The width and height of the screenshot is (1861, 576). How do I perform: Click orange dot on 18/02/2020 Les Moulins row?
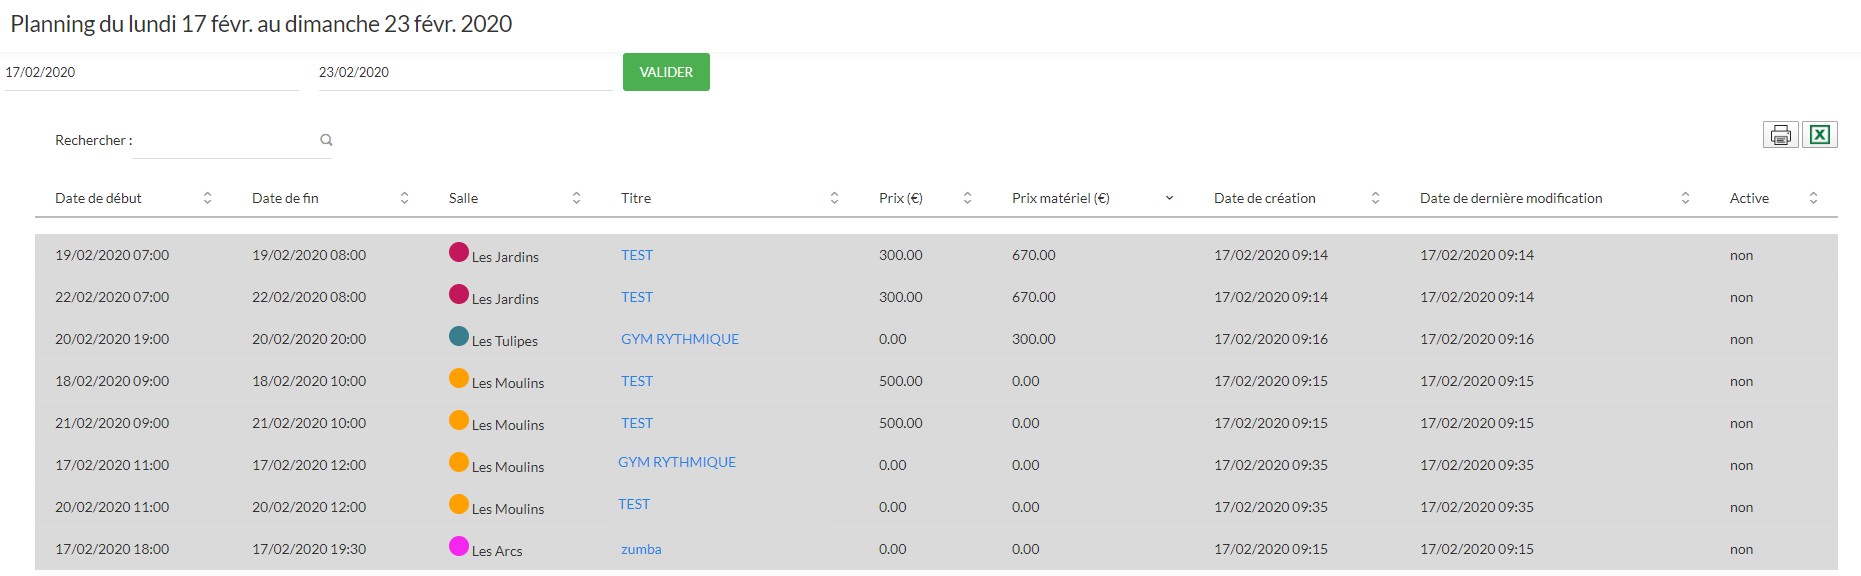[459, 378]
